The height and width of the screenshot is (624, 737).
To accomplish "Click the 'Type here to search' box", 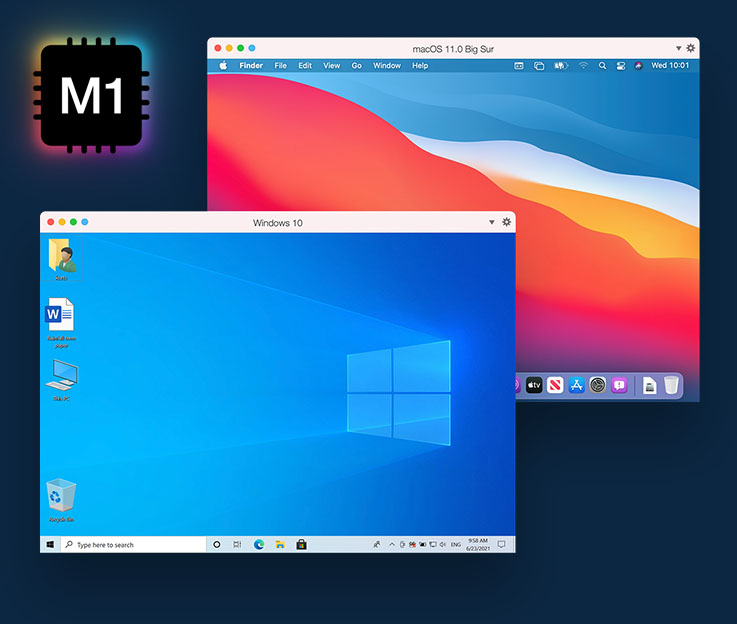I will (x=133, y=545).
